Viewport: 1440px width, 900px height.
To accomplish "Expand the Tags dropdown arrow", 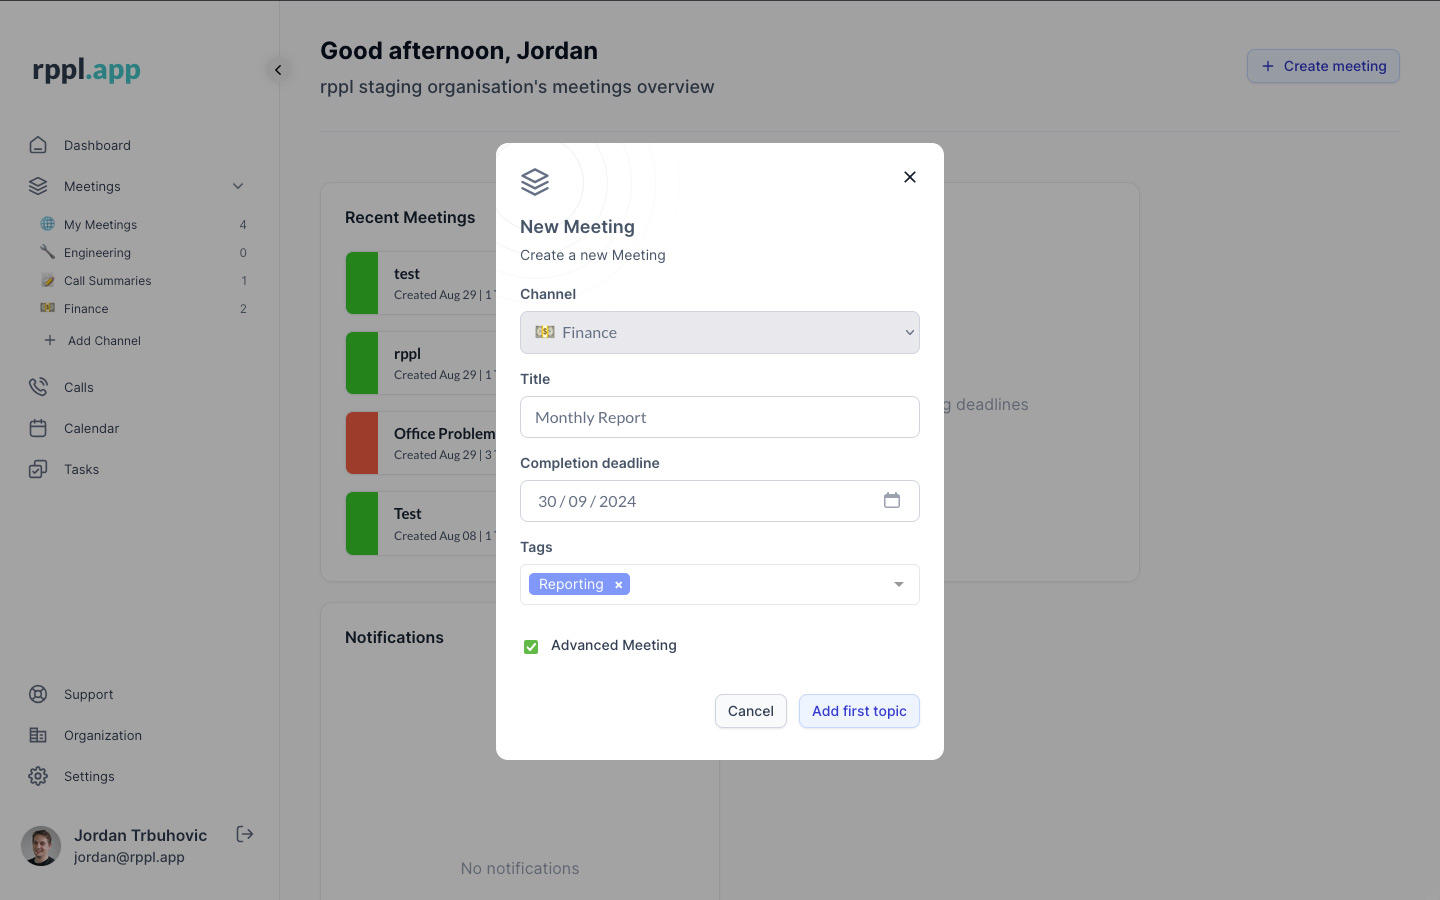I will tap(898, 585).
